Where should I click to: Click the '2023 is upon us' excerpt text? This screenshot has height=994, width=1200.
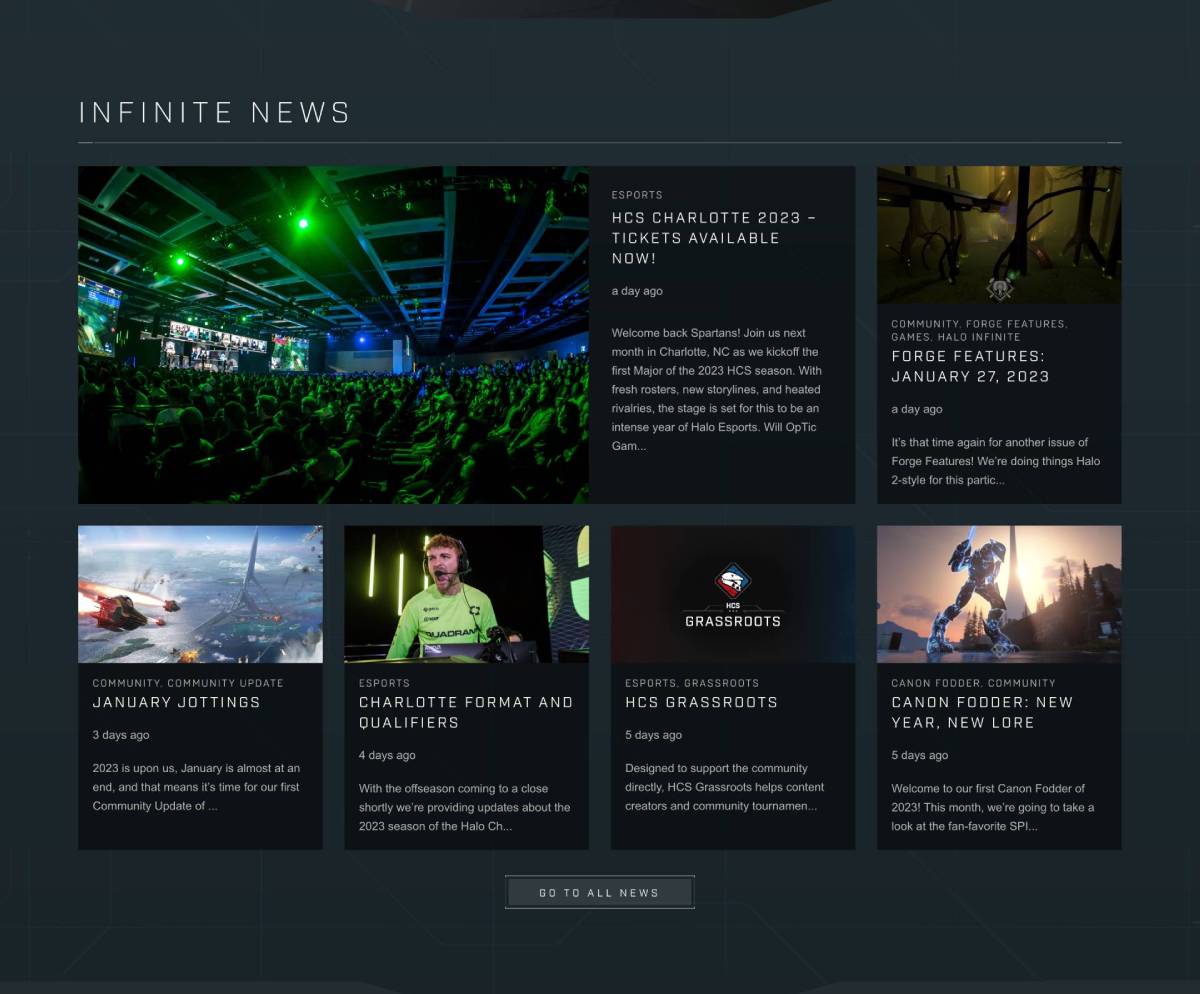tap(196, 787)
